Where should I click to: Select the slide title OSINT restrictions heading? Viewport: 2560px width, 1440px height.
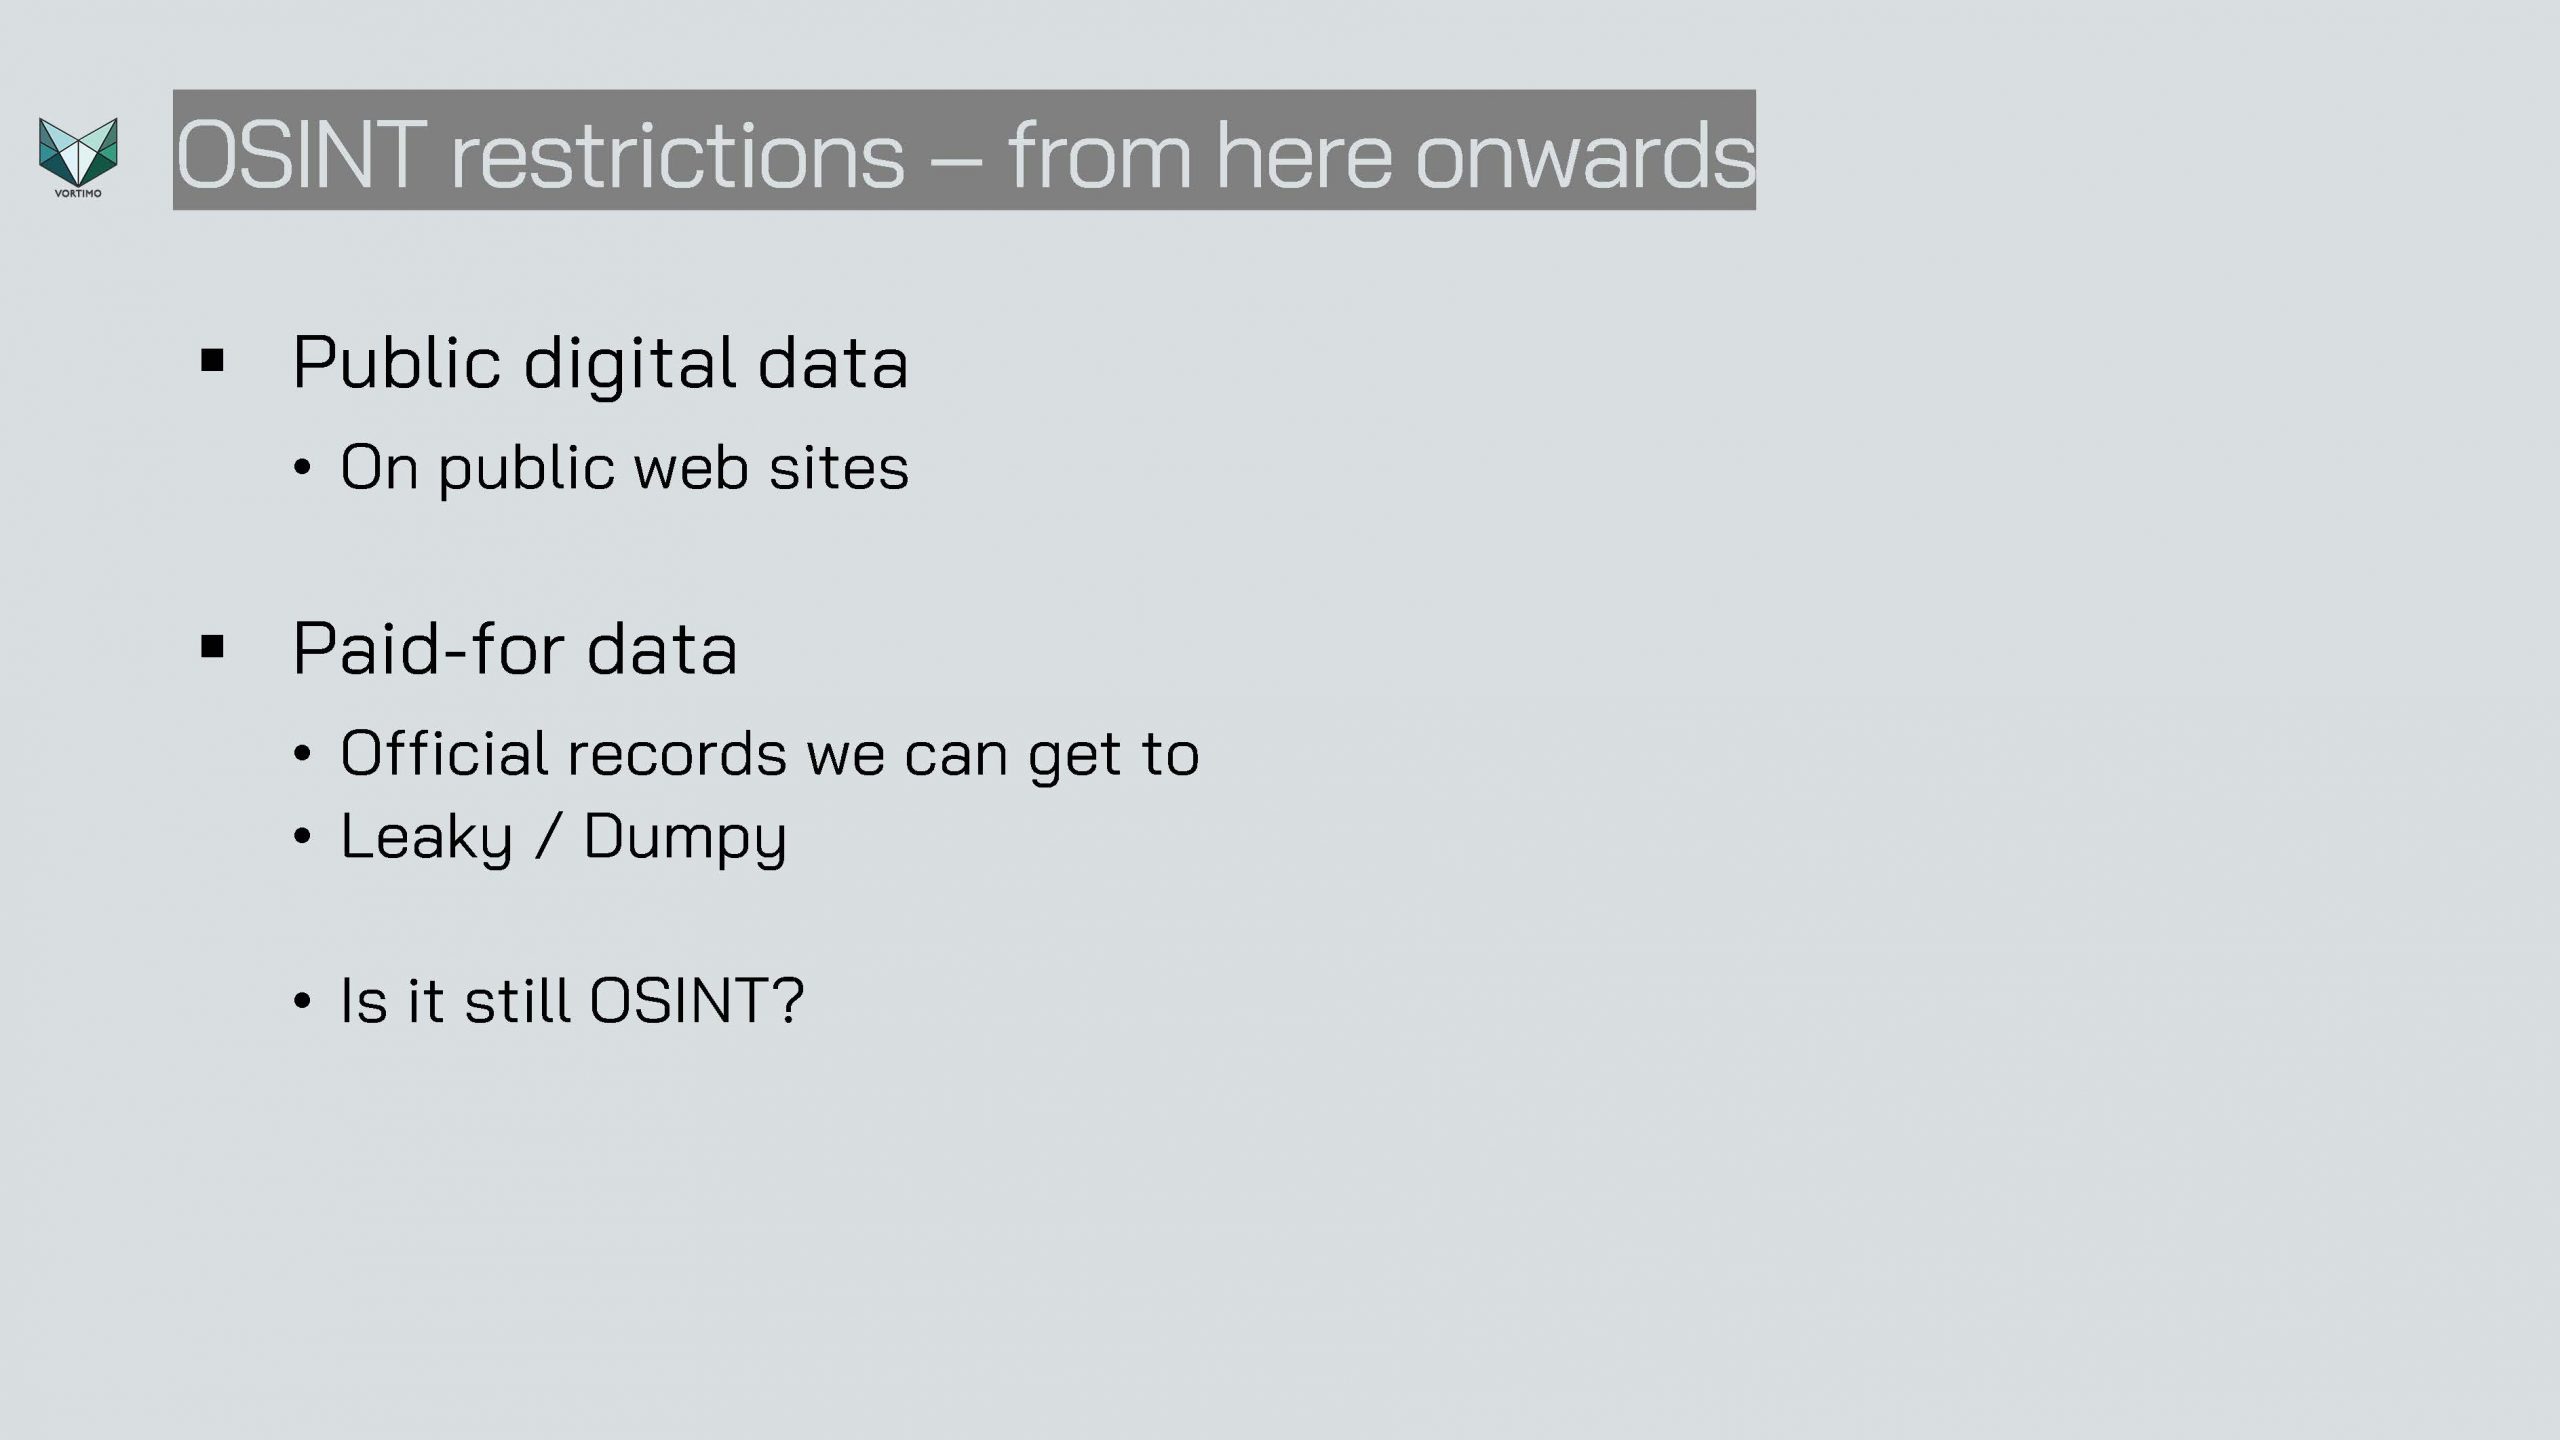pyautogui.click(x=964, y=150)
